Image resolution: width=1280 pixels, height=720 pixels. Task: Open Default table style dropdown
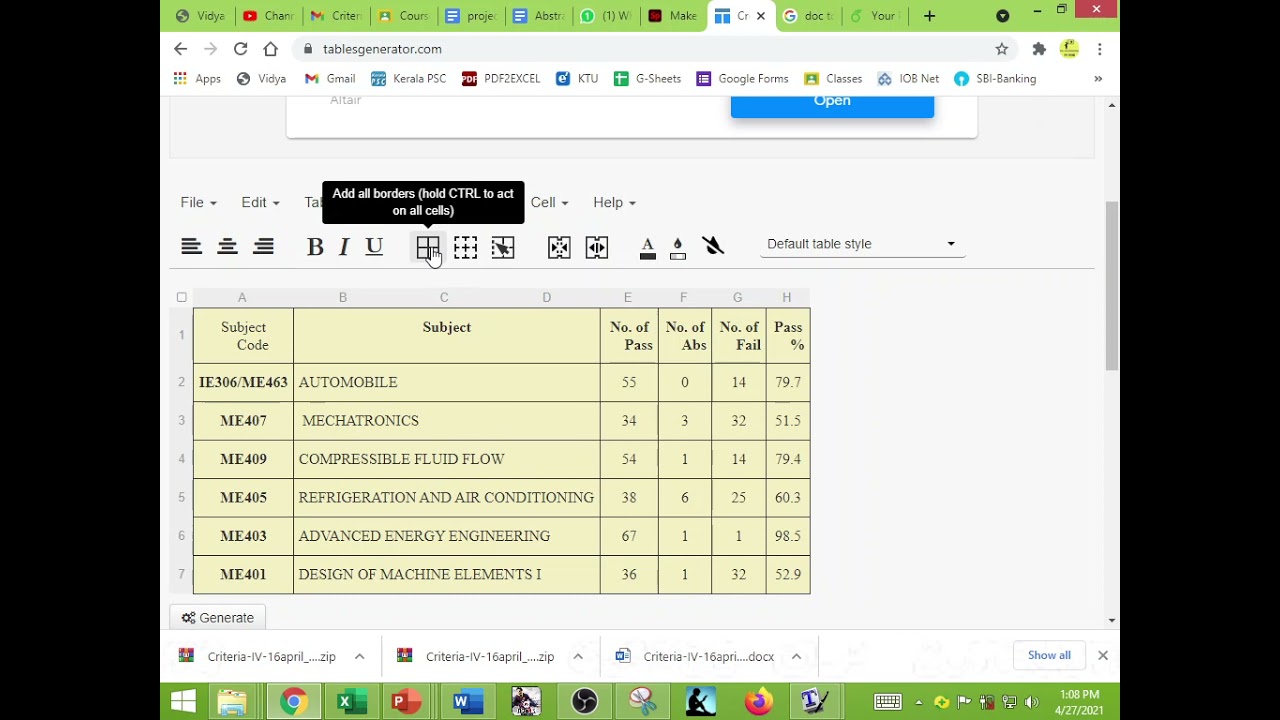(862, 244)
